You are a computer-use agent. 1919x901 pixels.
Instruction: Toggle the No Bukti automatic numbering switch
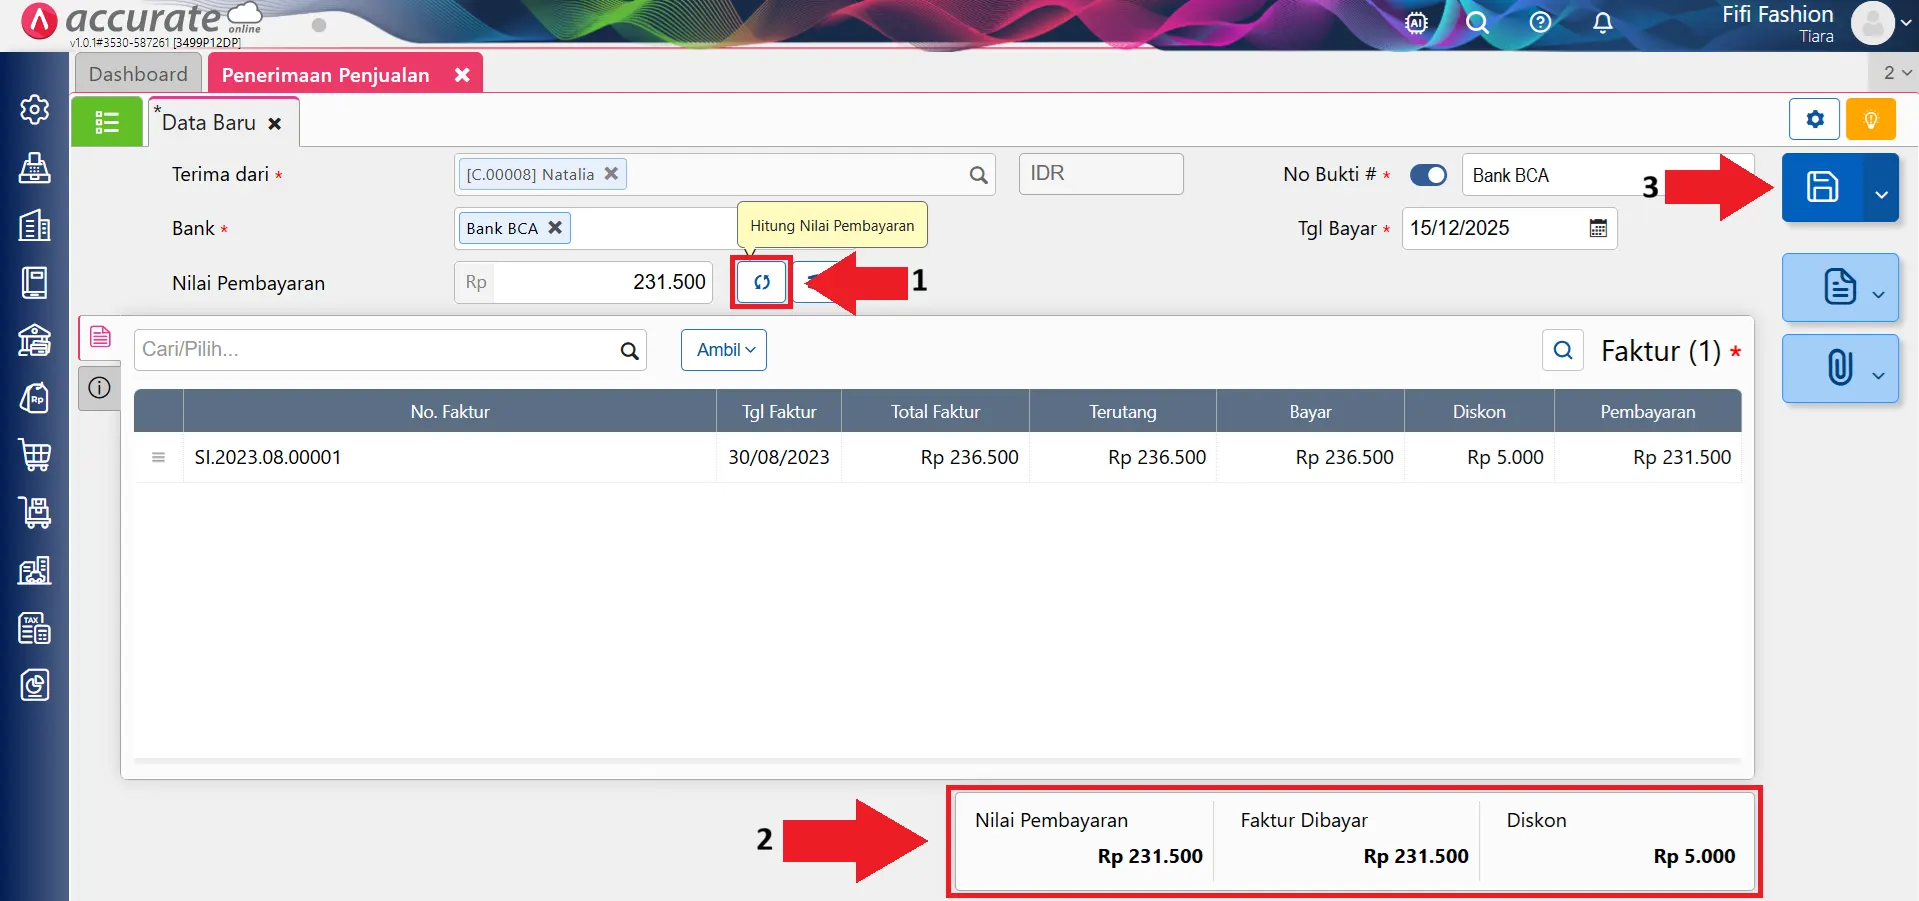click(x=1428, y=175)
